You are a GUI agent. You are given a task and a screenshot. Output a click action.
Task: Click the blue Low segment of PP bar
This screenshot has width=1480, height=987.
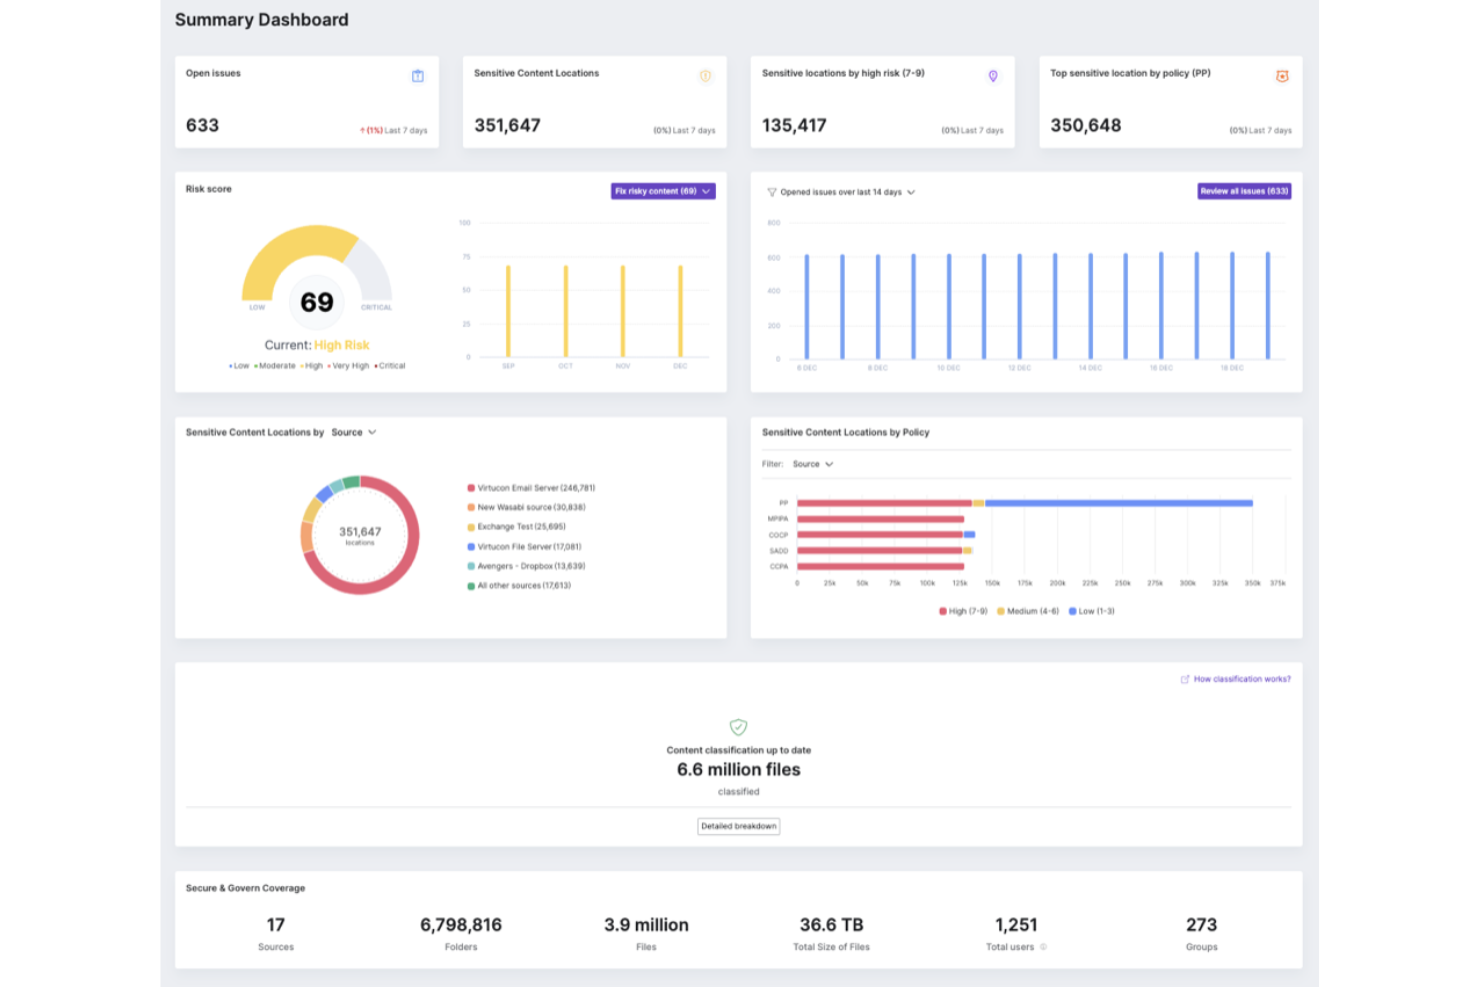tap(1119, 503)
